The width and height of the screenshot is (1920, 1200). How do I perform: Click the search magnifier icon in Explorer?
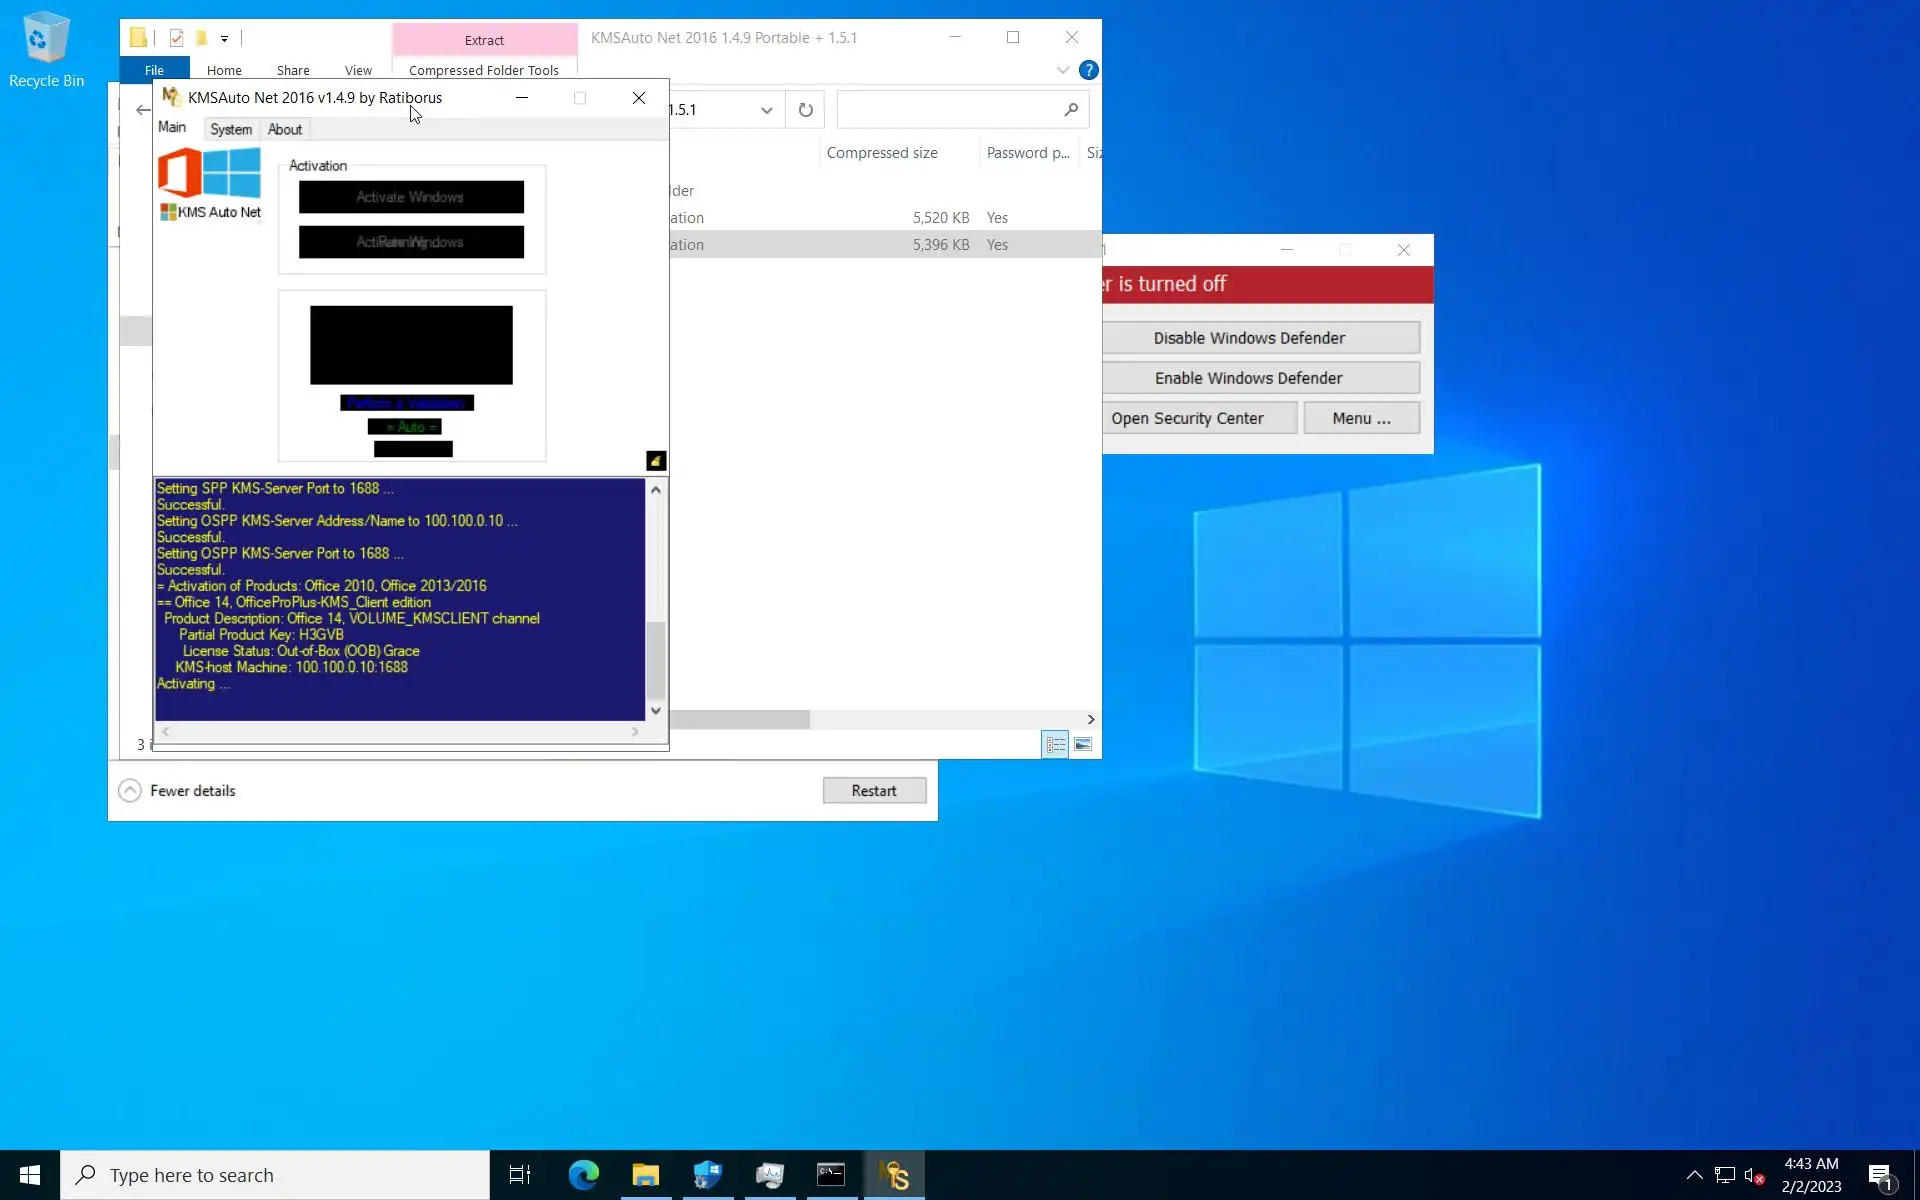pyautogui.click(x=1071, y=110)
